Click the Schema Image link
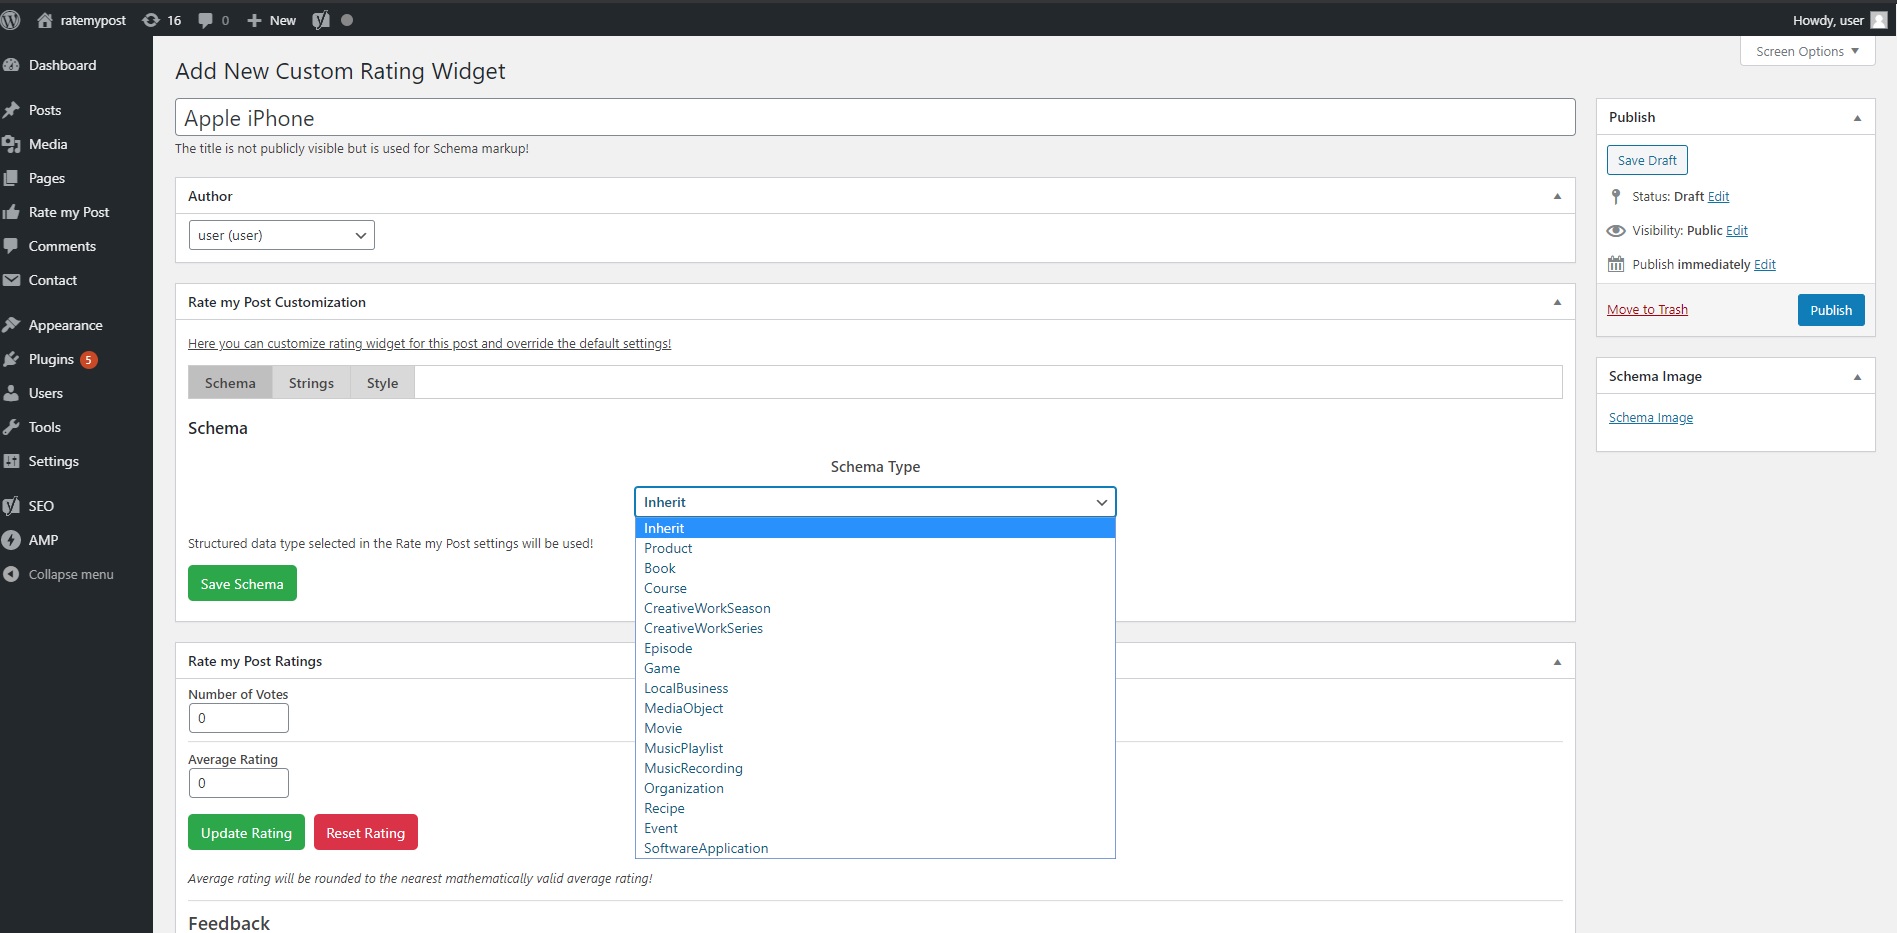 1651,418
